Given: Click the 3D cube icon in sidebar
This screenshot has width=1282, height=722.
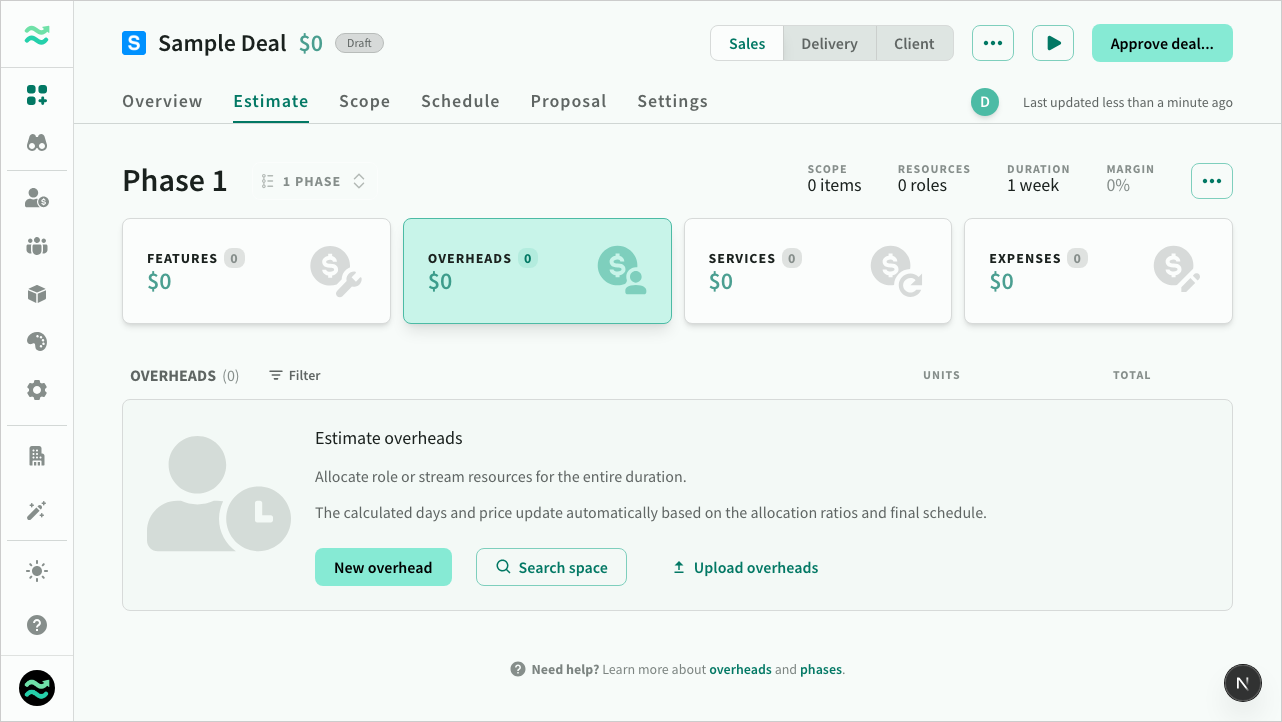Looking at the screenshot, I should point(37,294).
